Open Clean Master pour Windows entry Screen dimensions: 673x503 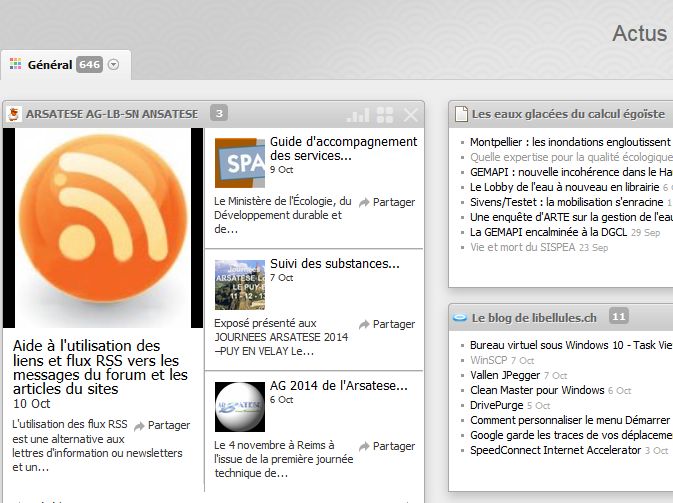[537, 390]
